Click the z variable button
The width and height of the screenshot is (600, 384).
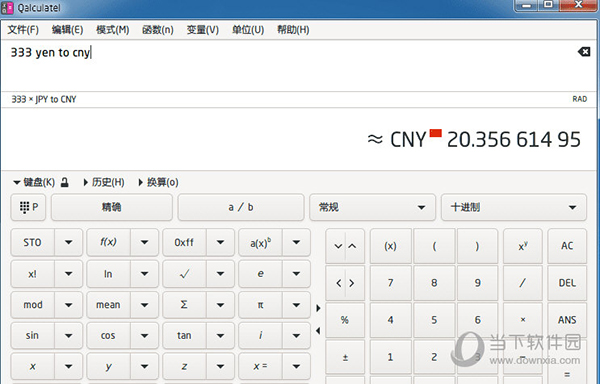[184, 366]
